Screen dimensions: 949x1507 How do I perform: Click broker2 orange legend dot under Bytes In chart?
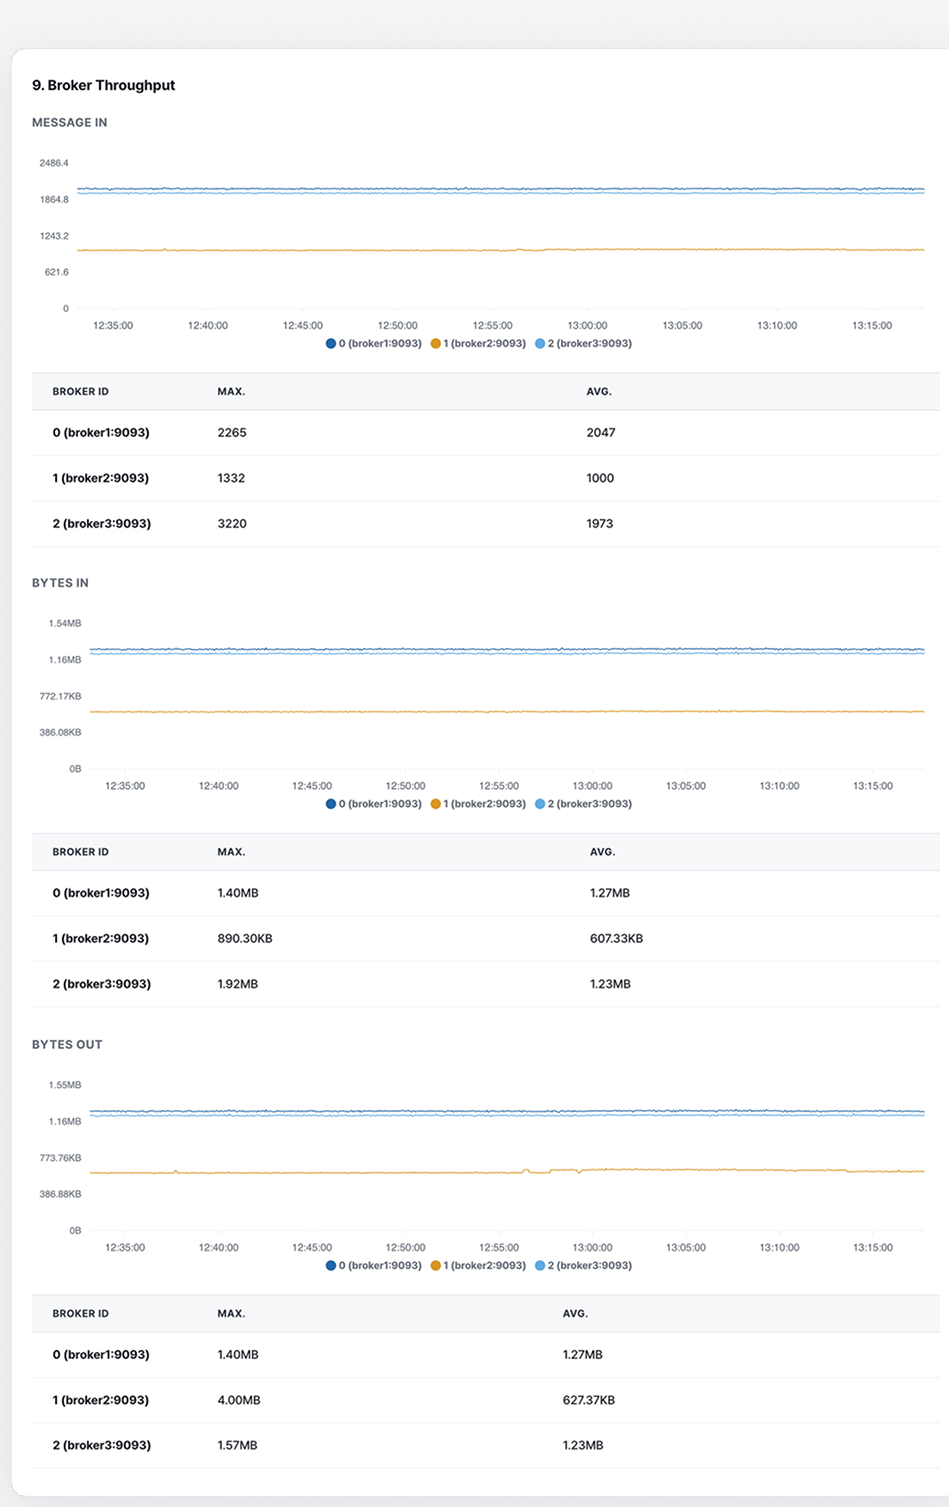coord(436,804)
